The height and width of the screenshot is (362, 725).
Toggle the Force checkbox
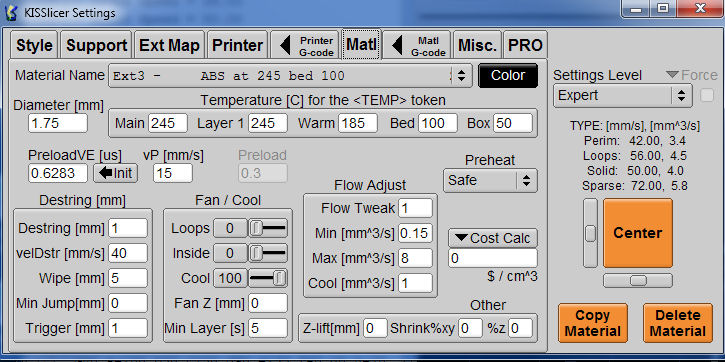(707, 96)
